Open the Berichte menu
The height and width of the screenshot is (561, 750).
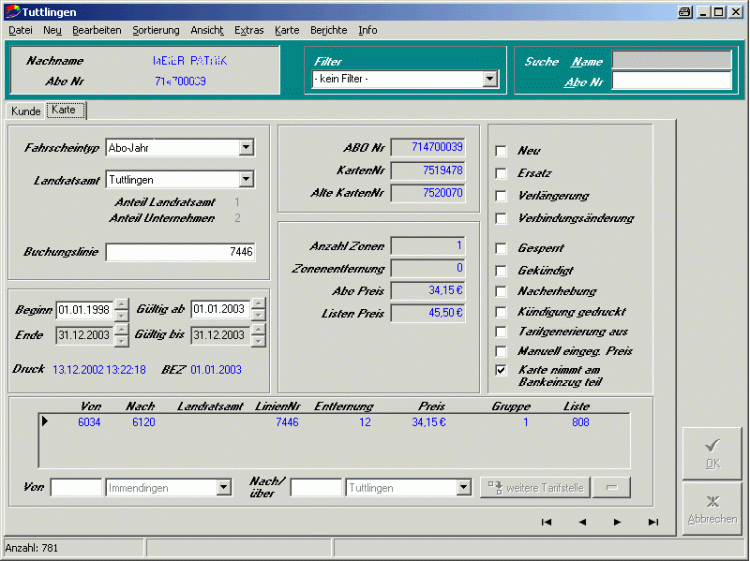[x=329, y=30]
